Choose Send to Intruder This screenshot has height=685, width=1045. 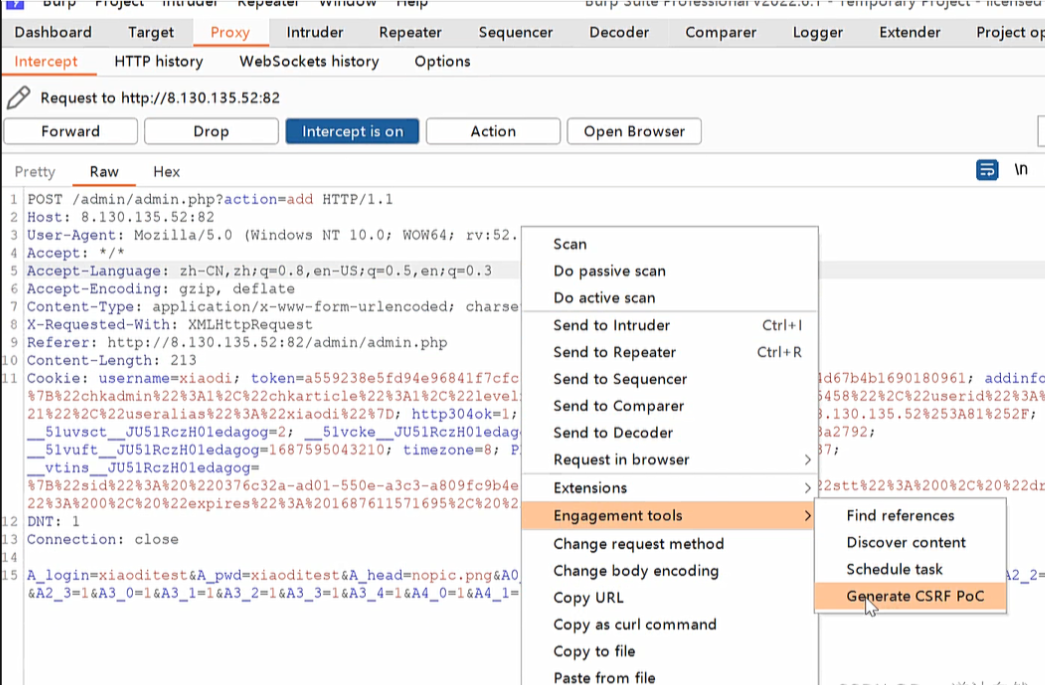tap(670, 325)
